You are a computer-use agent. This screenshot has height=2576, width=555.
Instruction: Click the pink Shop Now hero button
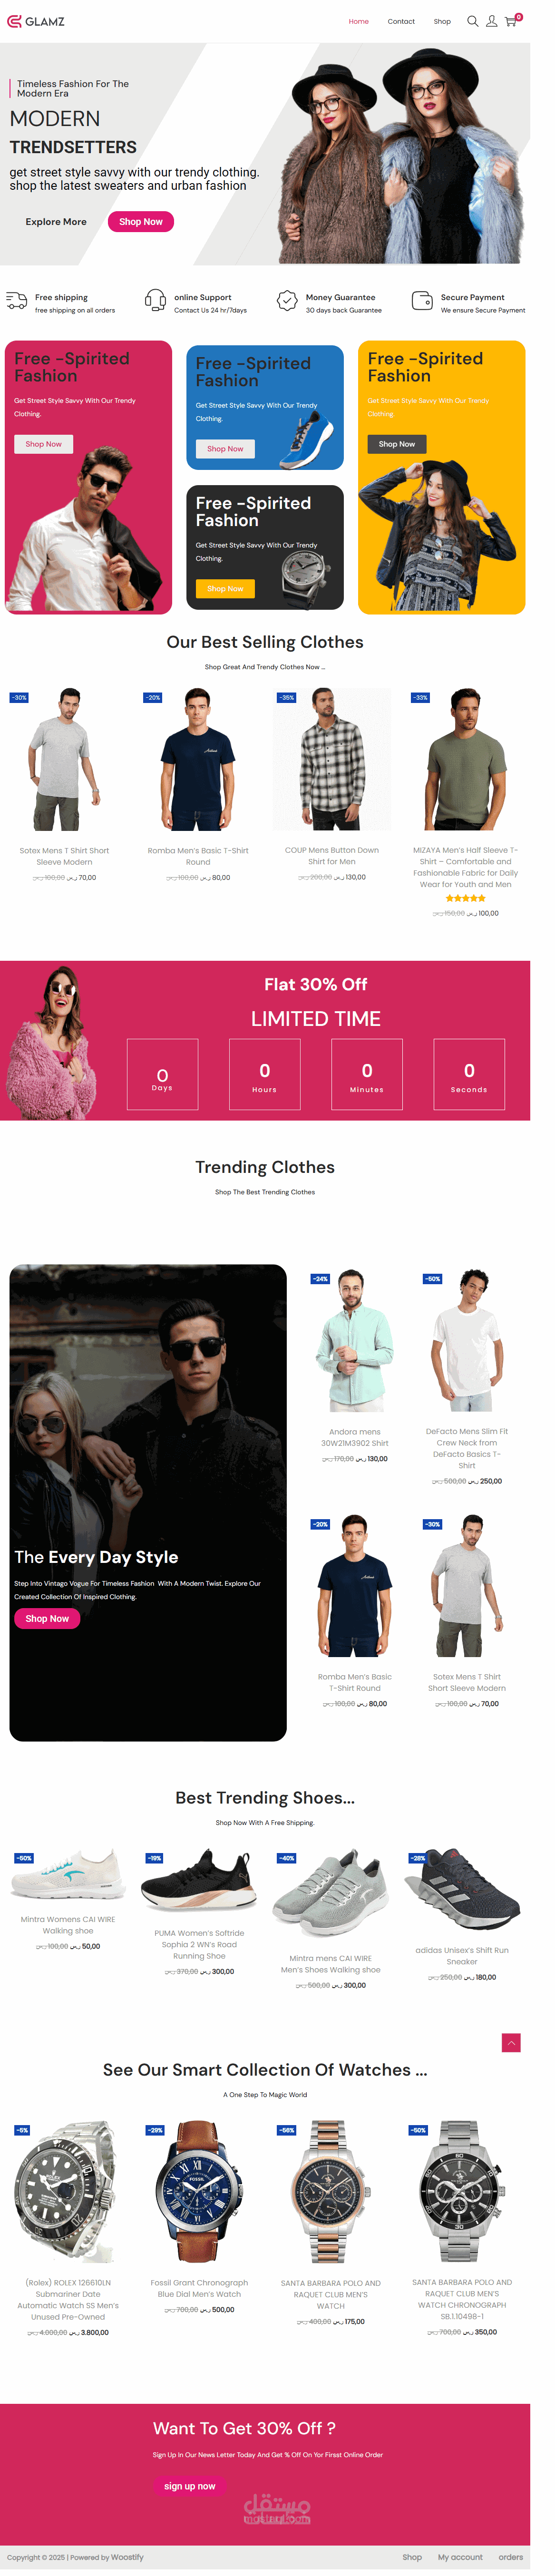pyautogui.click(x=141, y=222)
